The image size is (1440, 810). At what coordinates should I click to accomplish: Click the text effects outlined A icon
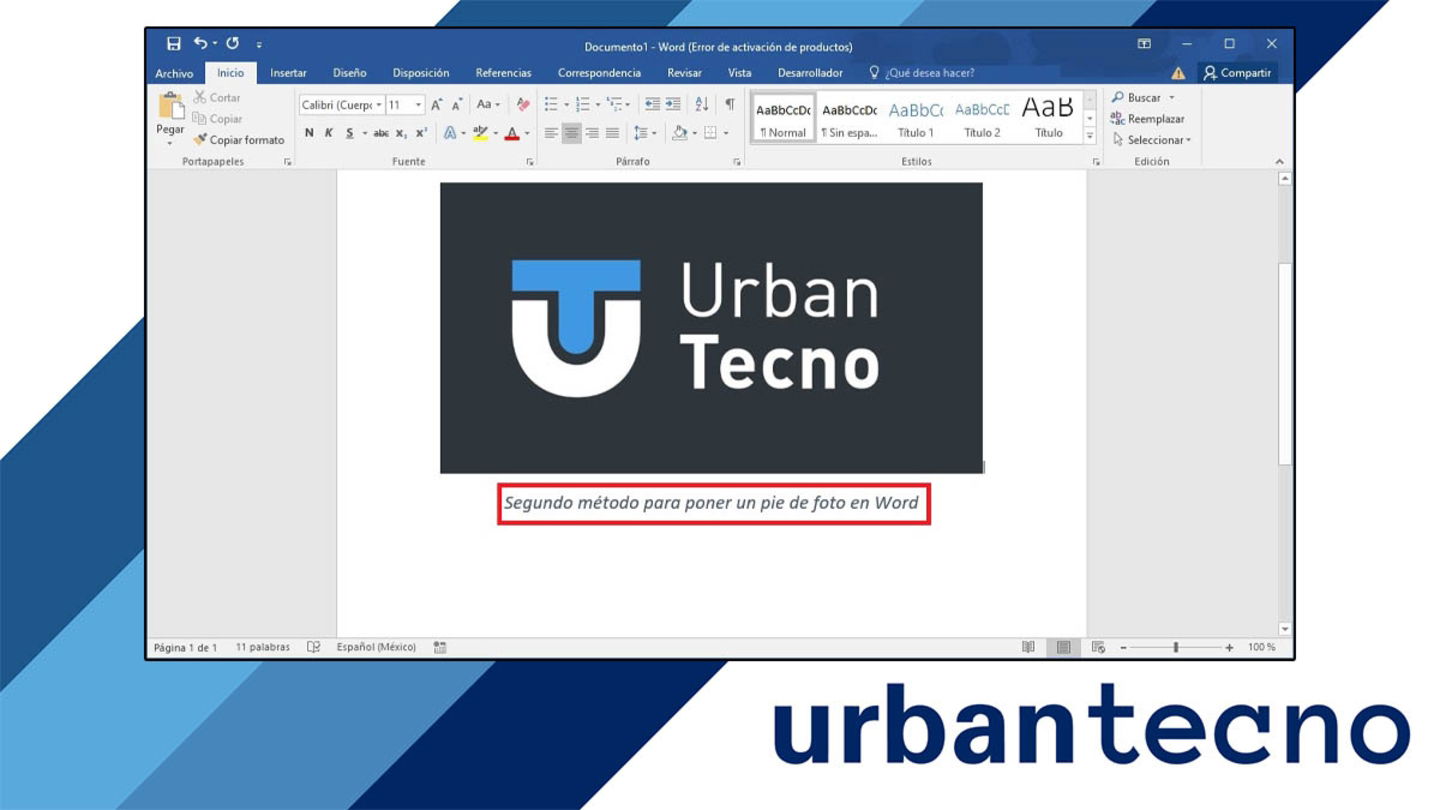450,133
